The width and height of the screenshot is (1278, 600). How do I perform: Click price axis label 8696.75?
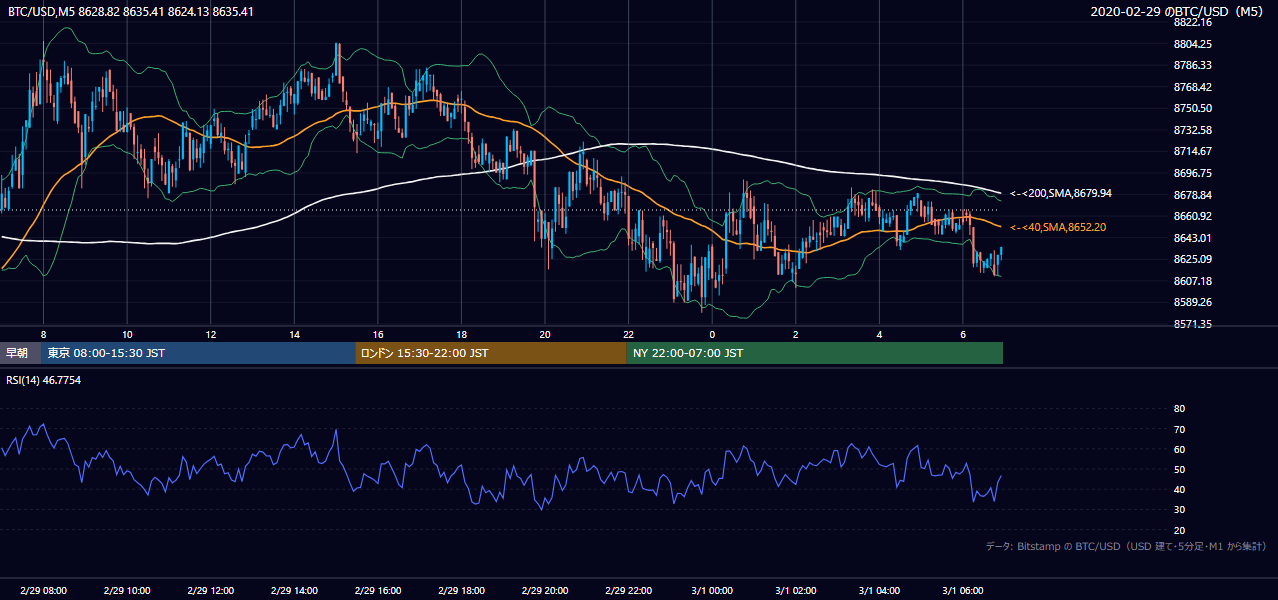[x=1193, y=173]
